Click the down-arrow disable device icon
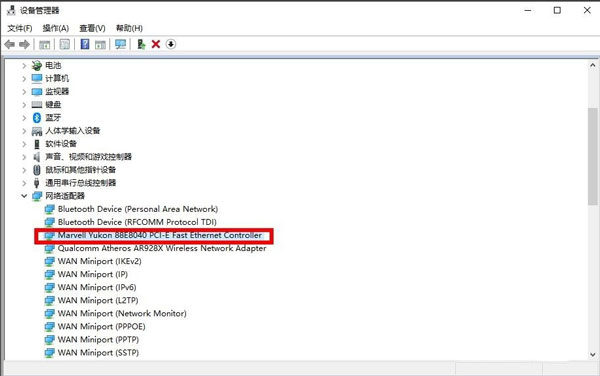 point(171,44)
